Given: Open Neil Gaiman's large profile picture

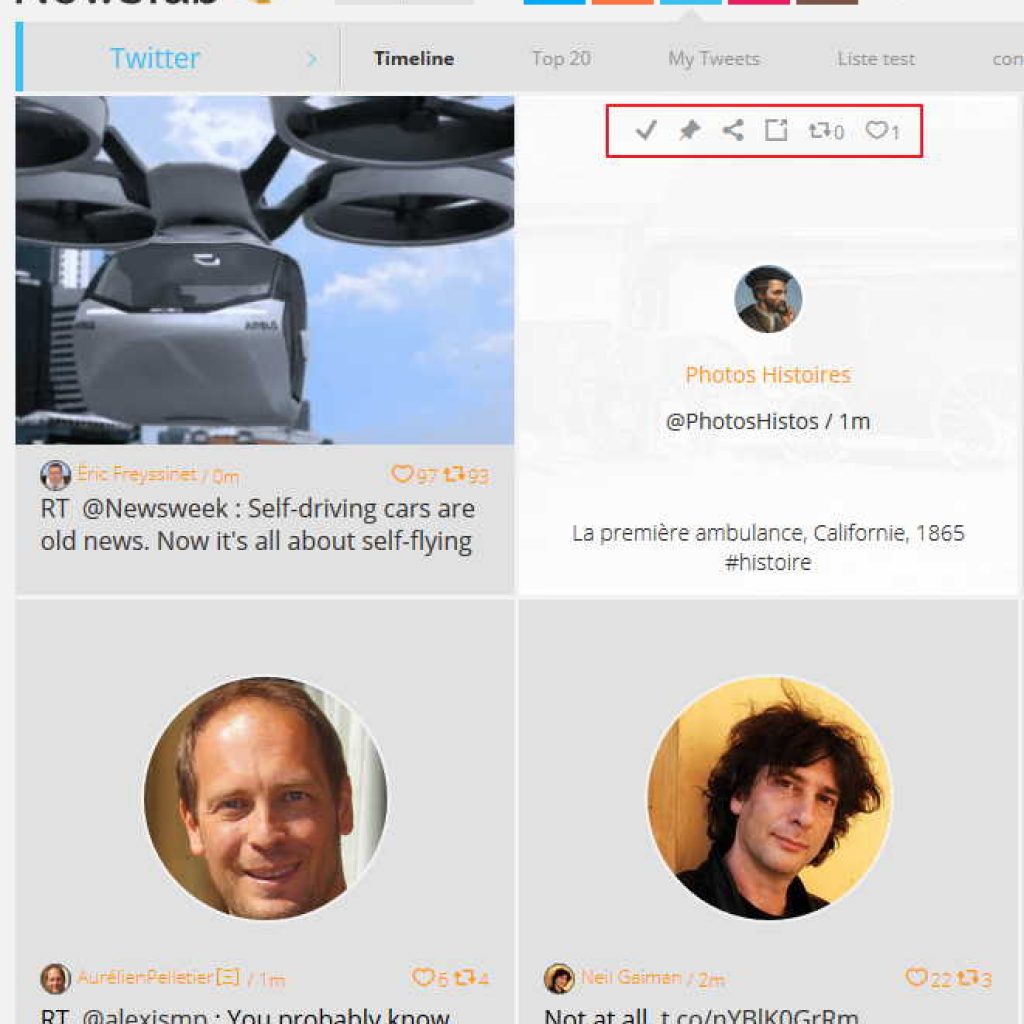Looking at the screenshot, I should (x=769, y=798).
